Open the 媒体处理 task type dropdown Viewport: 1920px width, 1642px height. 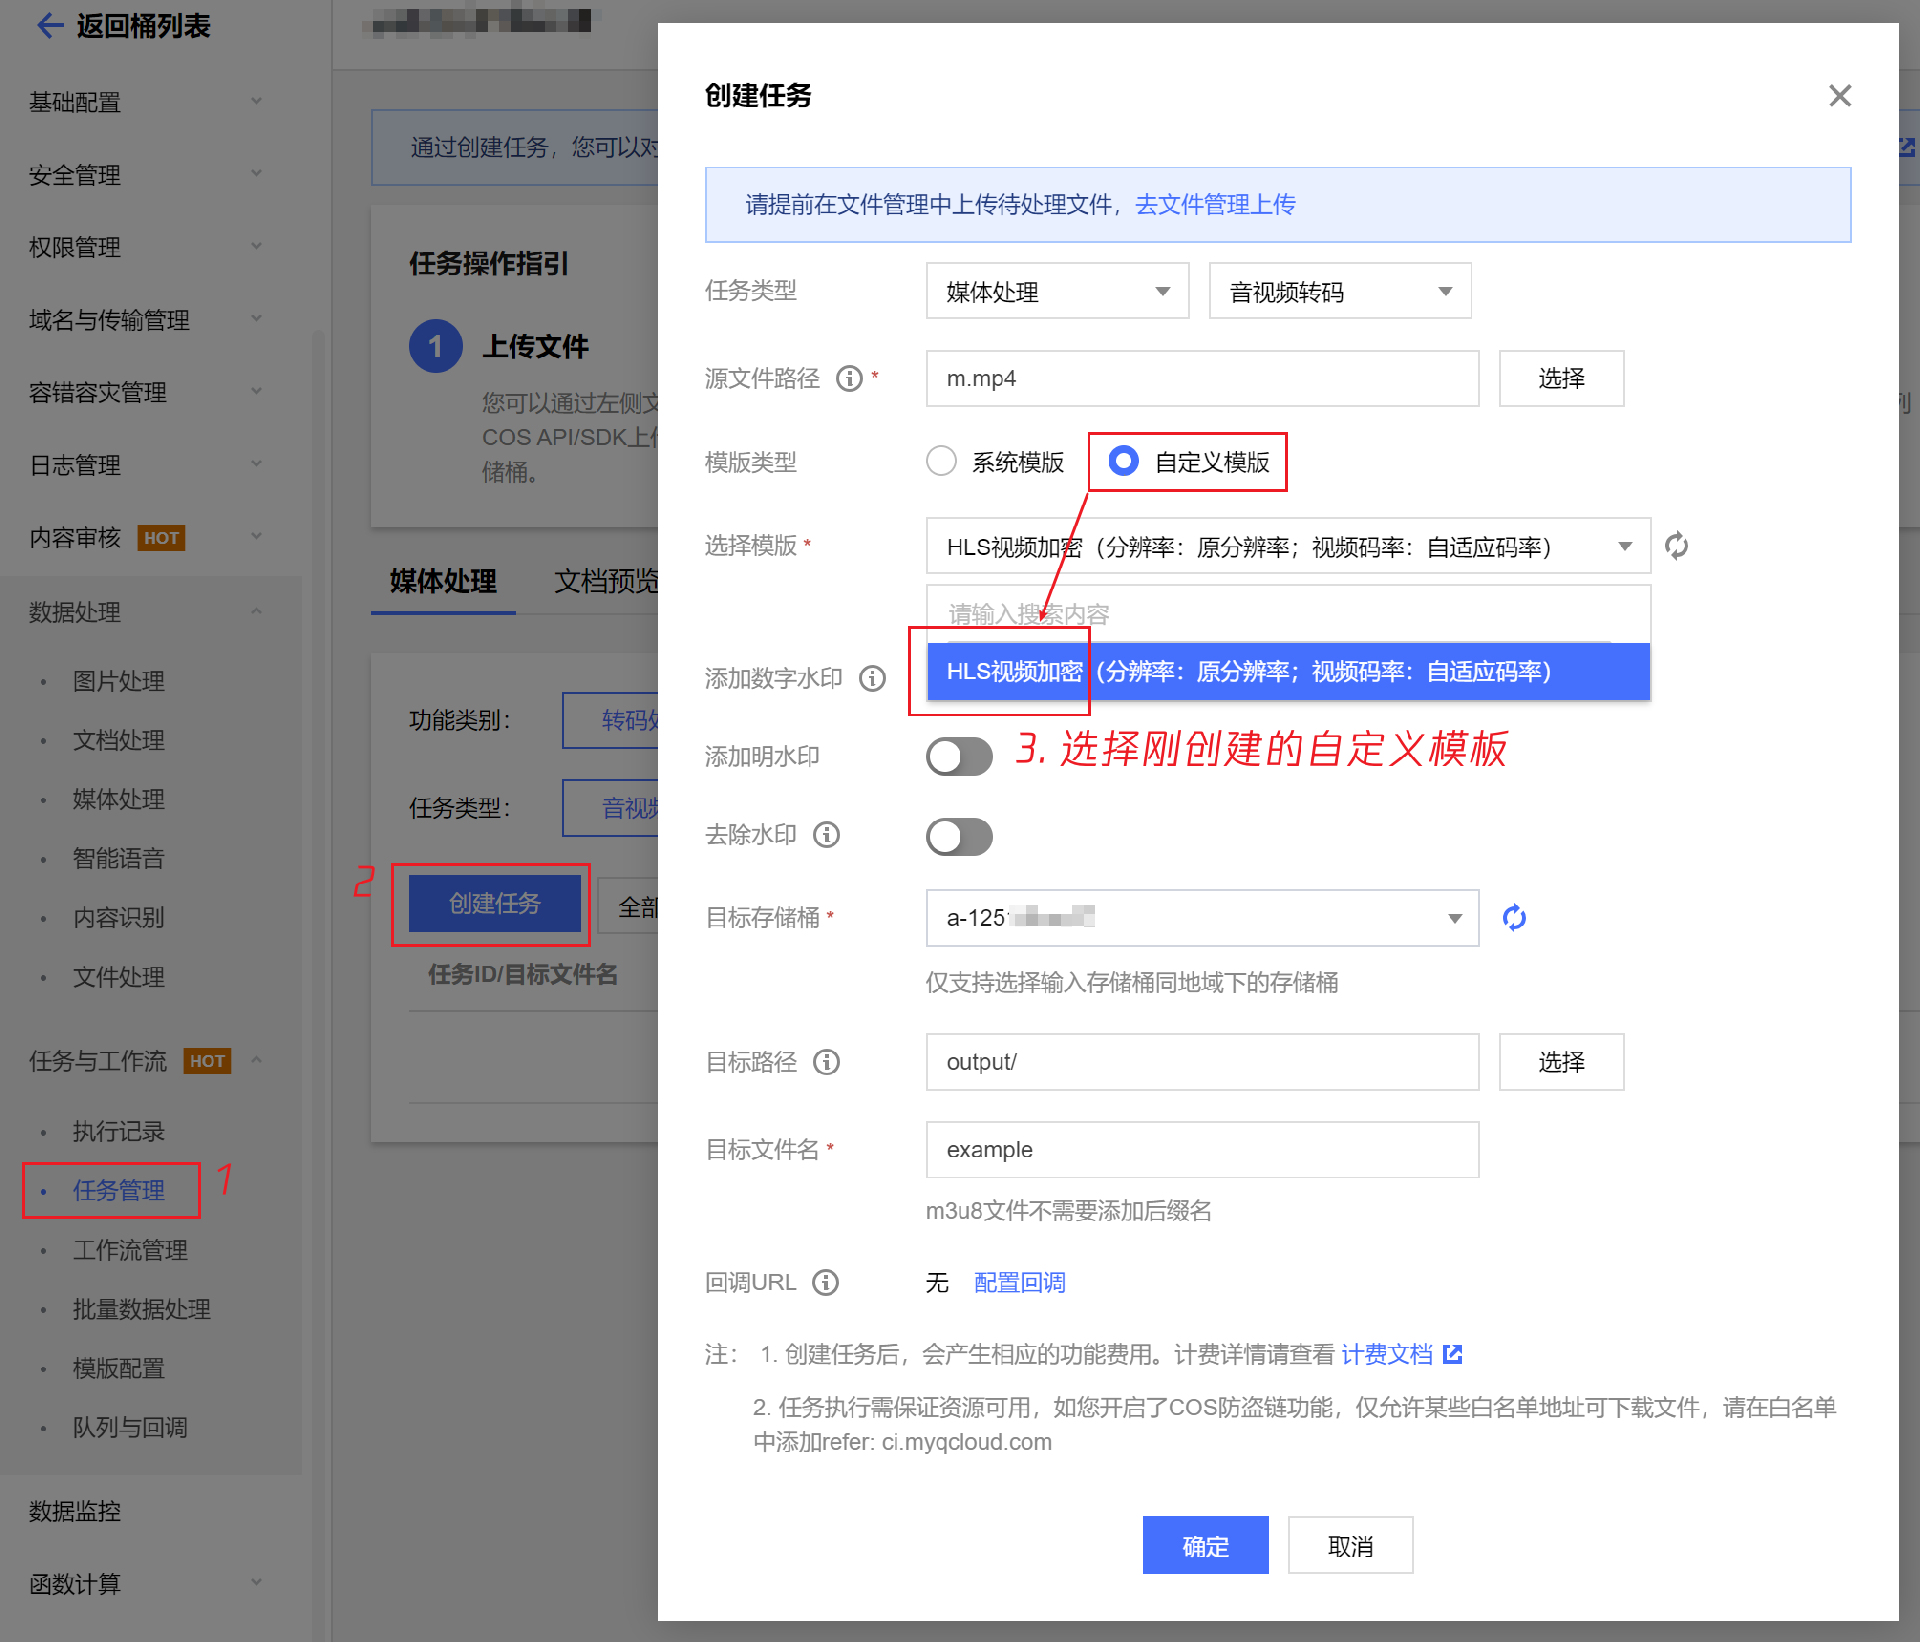pos(1056,292)
